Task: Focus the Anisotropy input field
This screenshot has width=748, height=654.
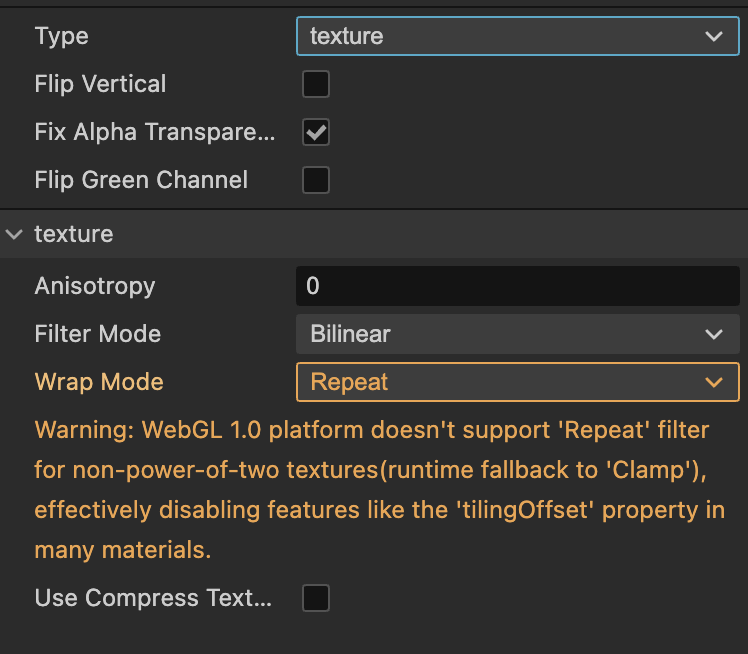Action: [516, 286]
